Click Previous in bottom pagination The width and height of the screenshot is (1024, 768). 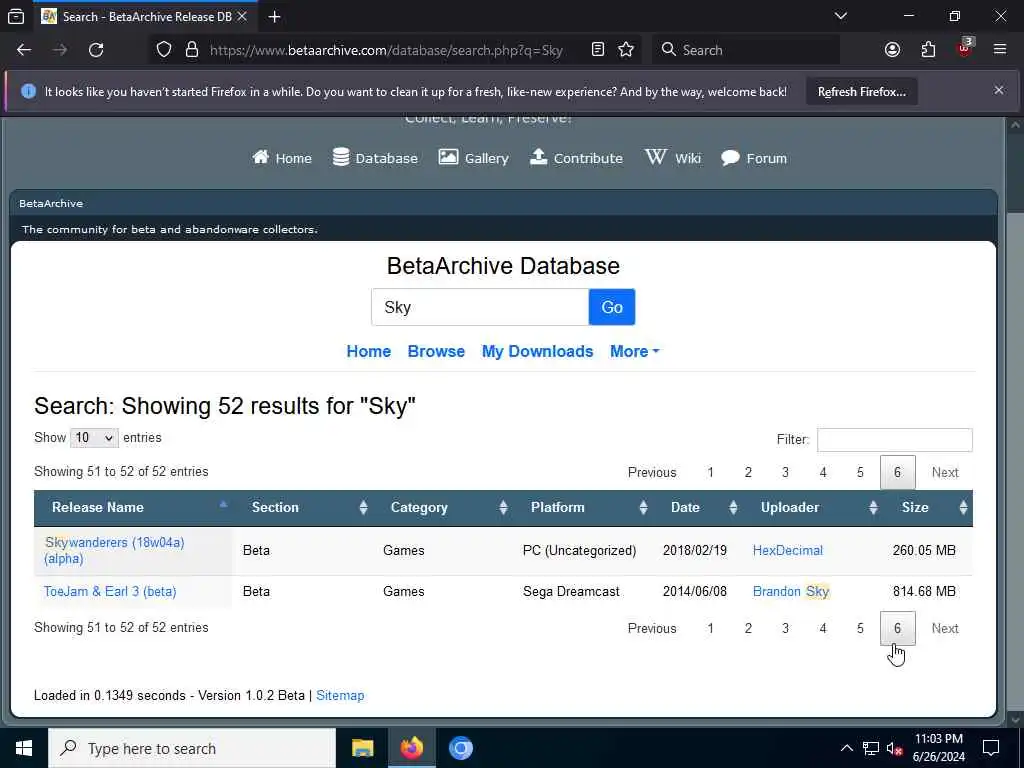[x=652, y=628]
